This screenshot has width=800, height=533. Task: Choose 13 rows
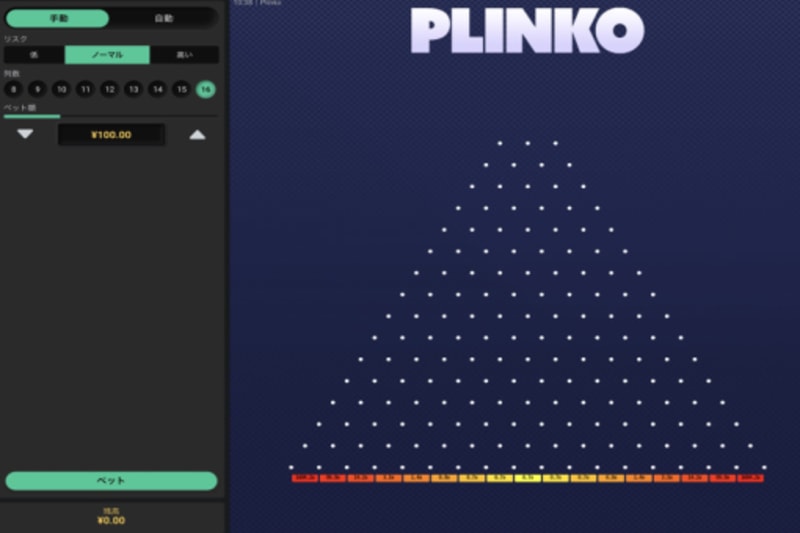[x=133, y=89]
